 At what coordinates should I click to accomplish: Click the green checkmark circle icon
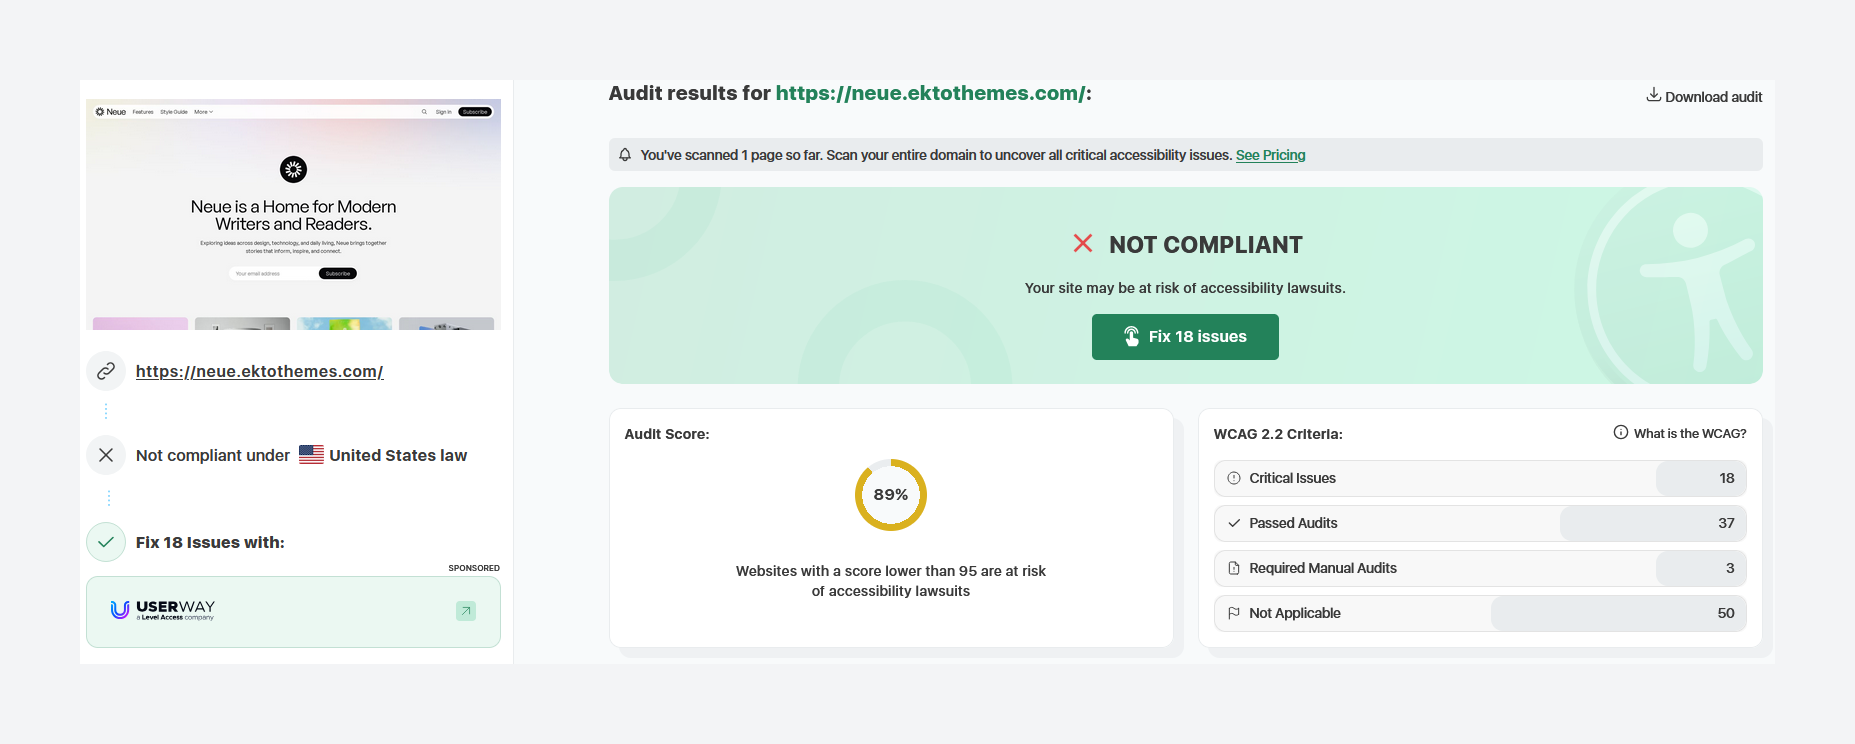[x=106, y=542]
